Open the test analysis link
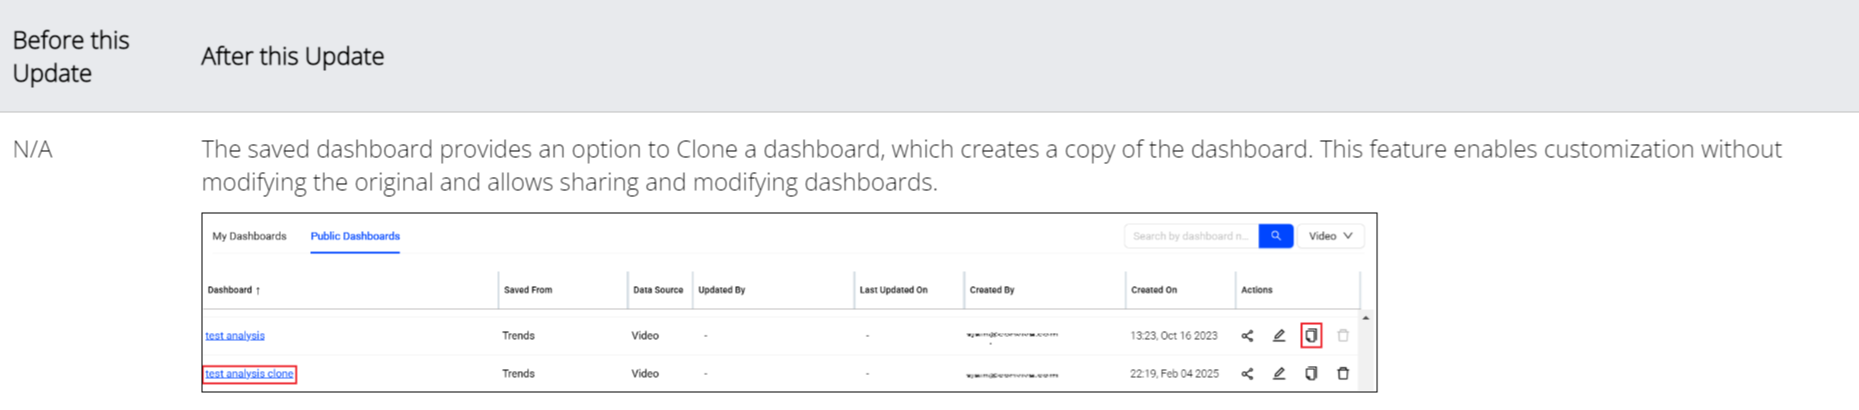 [x=235, y=336]
